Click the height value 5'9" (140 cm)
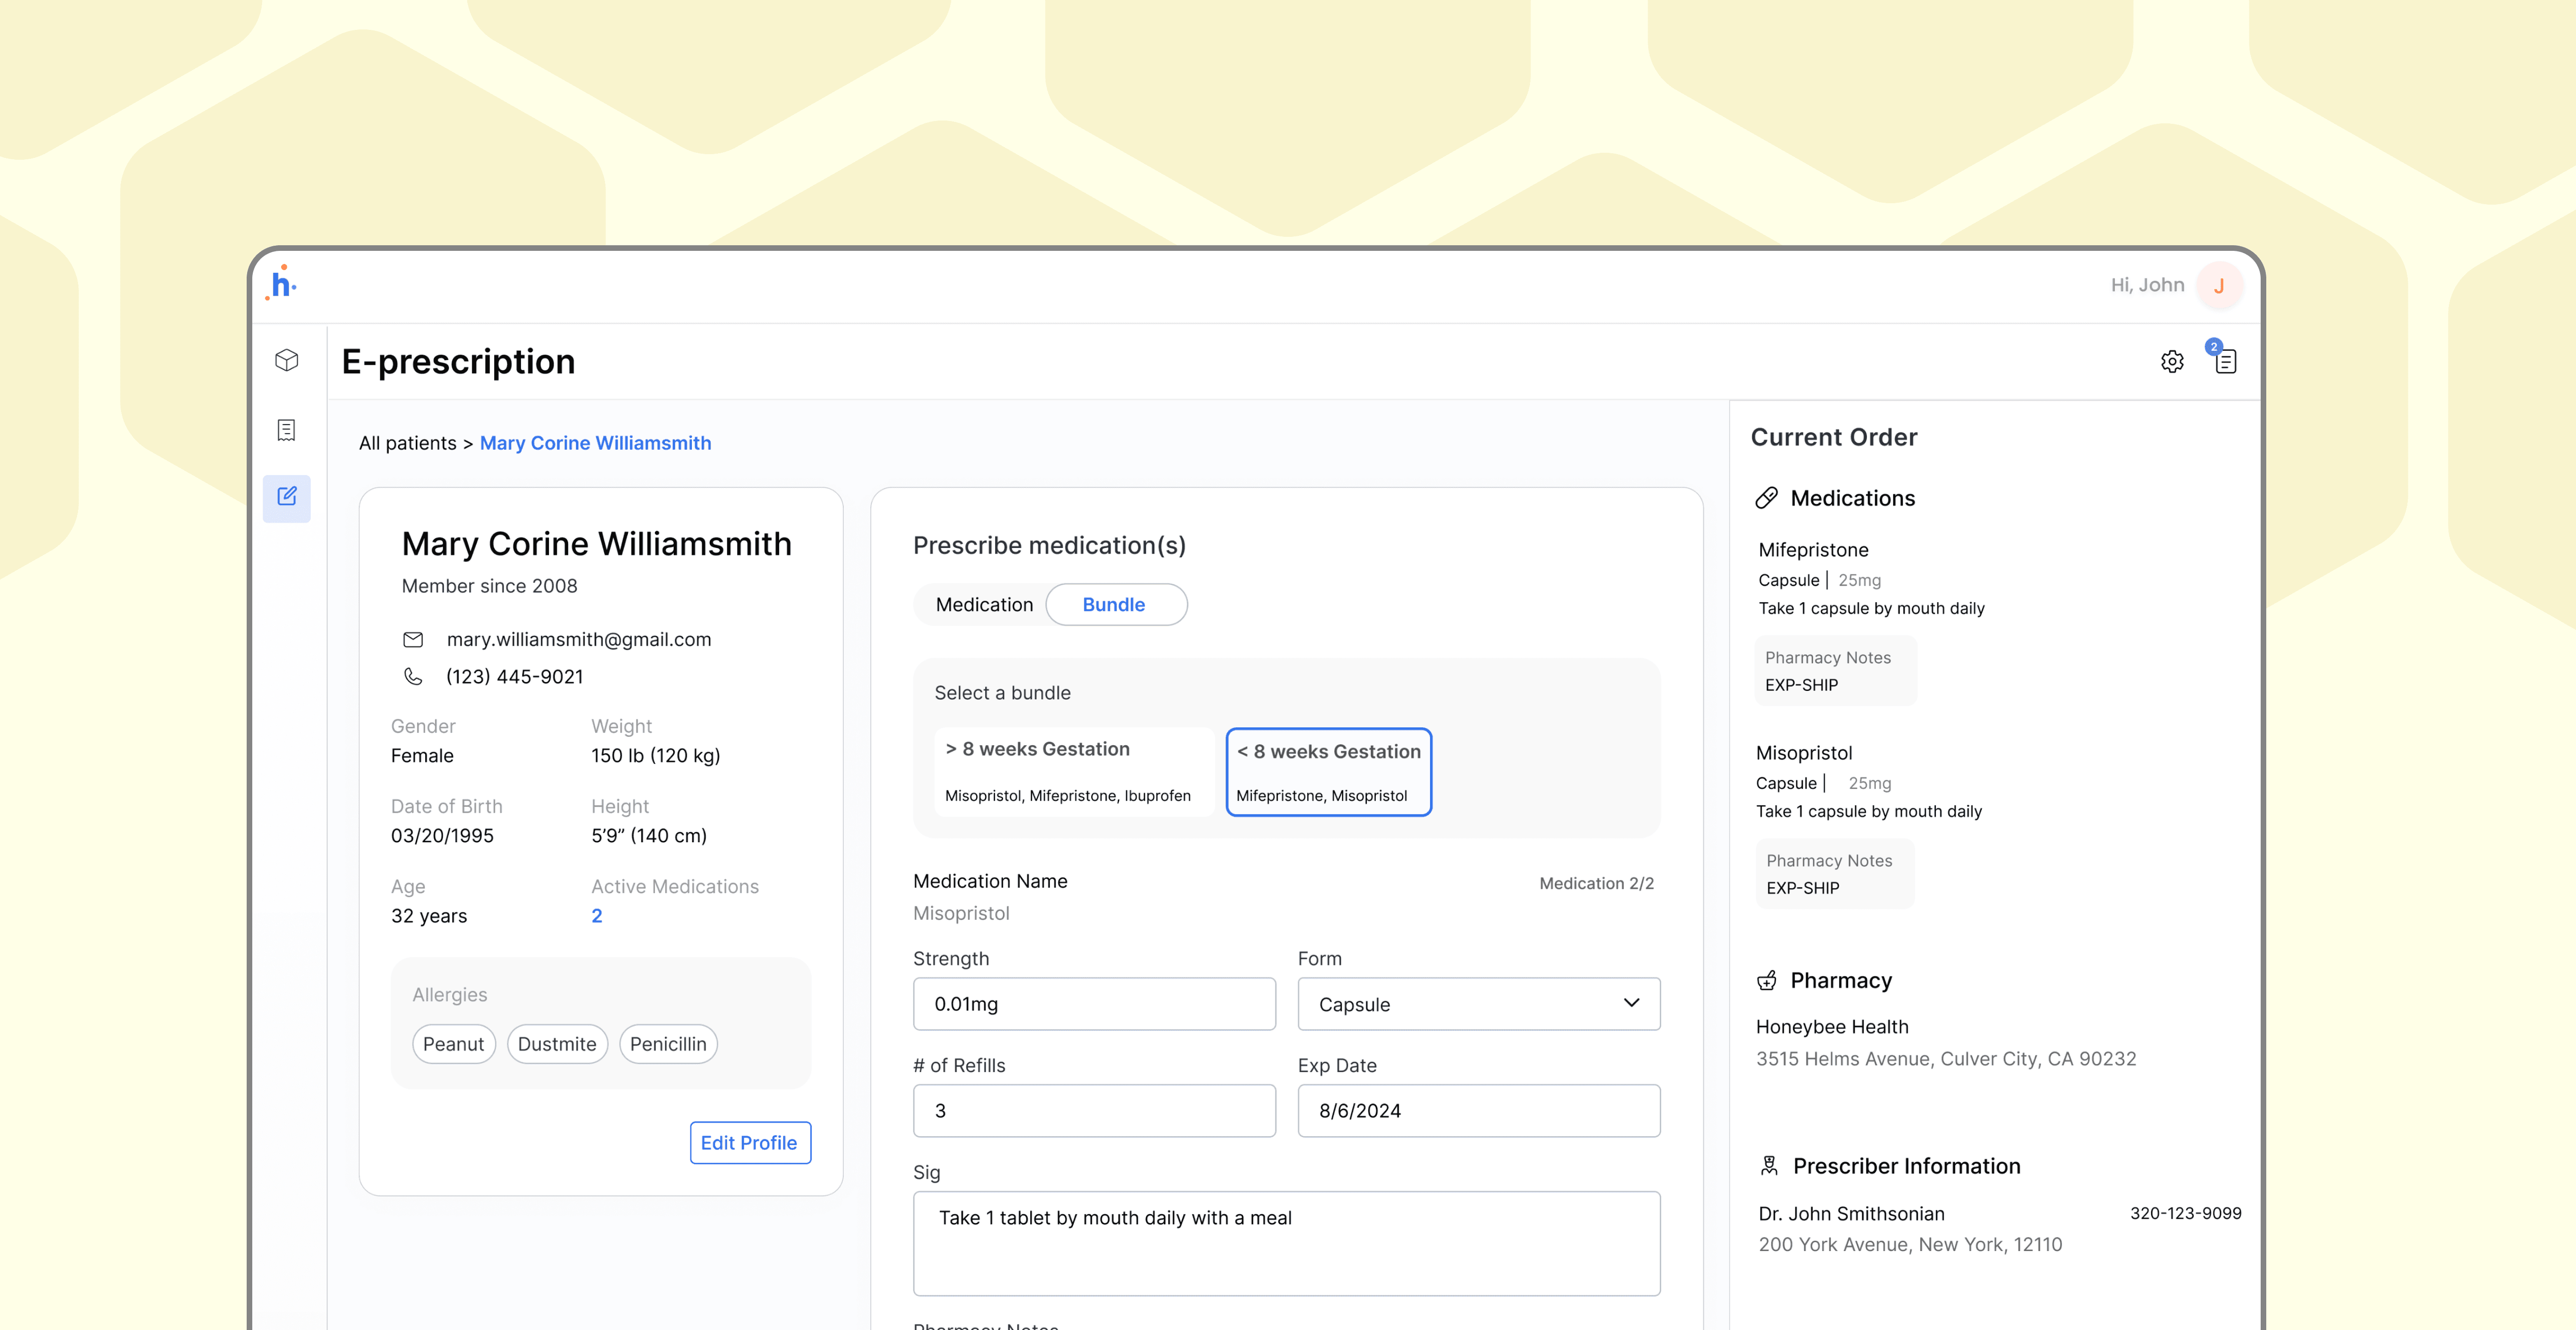This screenshot has height=1330, width=2576. coord(649,836)
